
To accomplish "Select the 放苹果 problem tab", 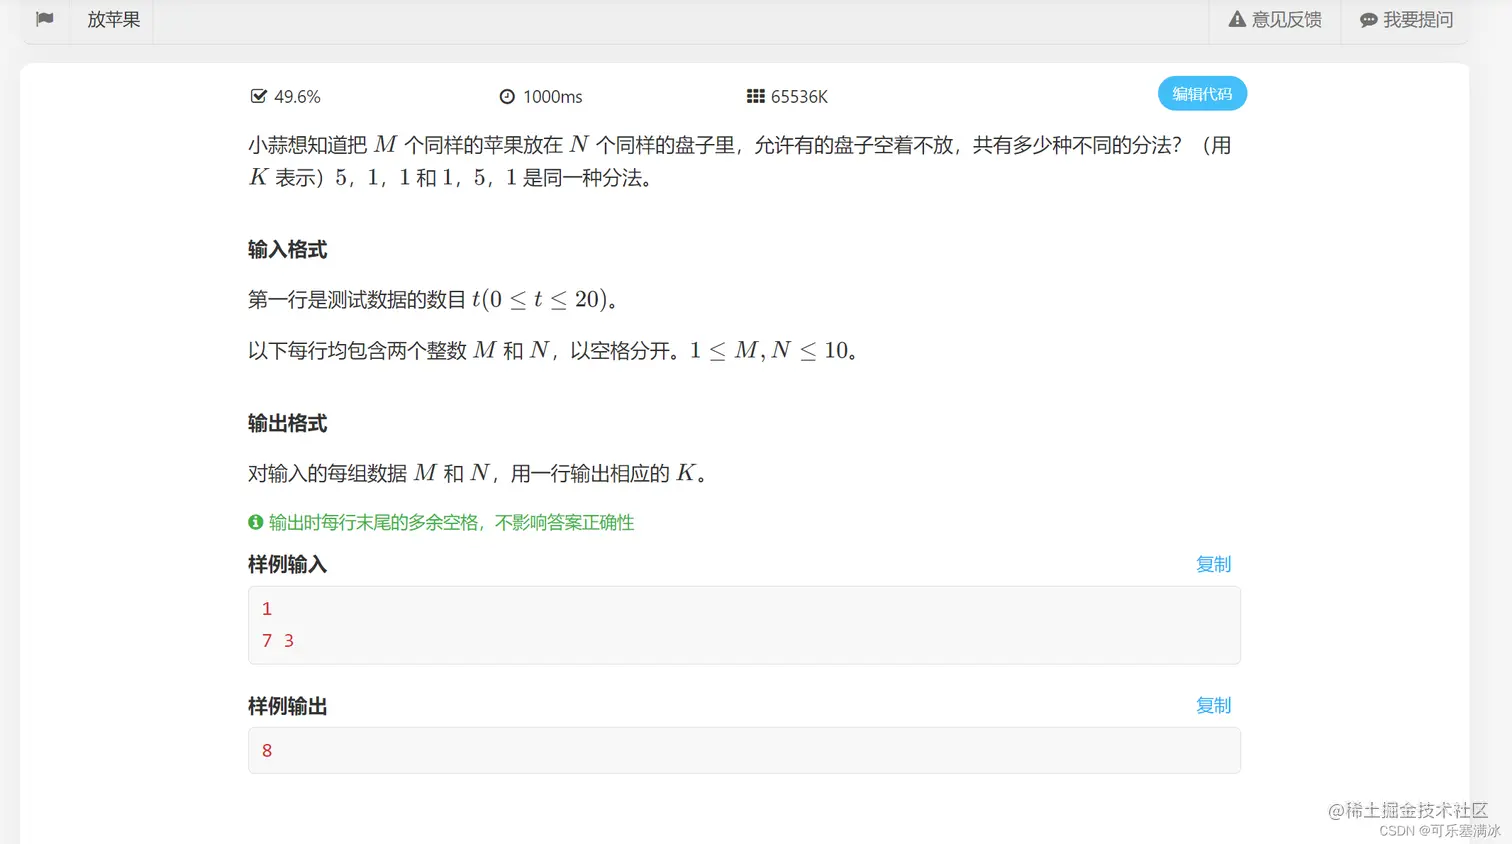I will 112,19.
